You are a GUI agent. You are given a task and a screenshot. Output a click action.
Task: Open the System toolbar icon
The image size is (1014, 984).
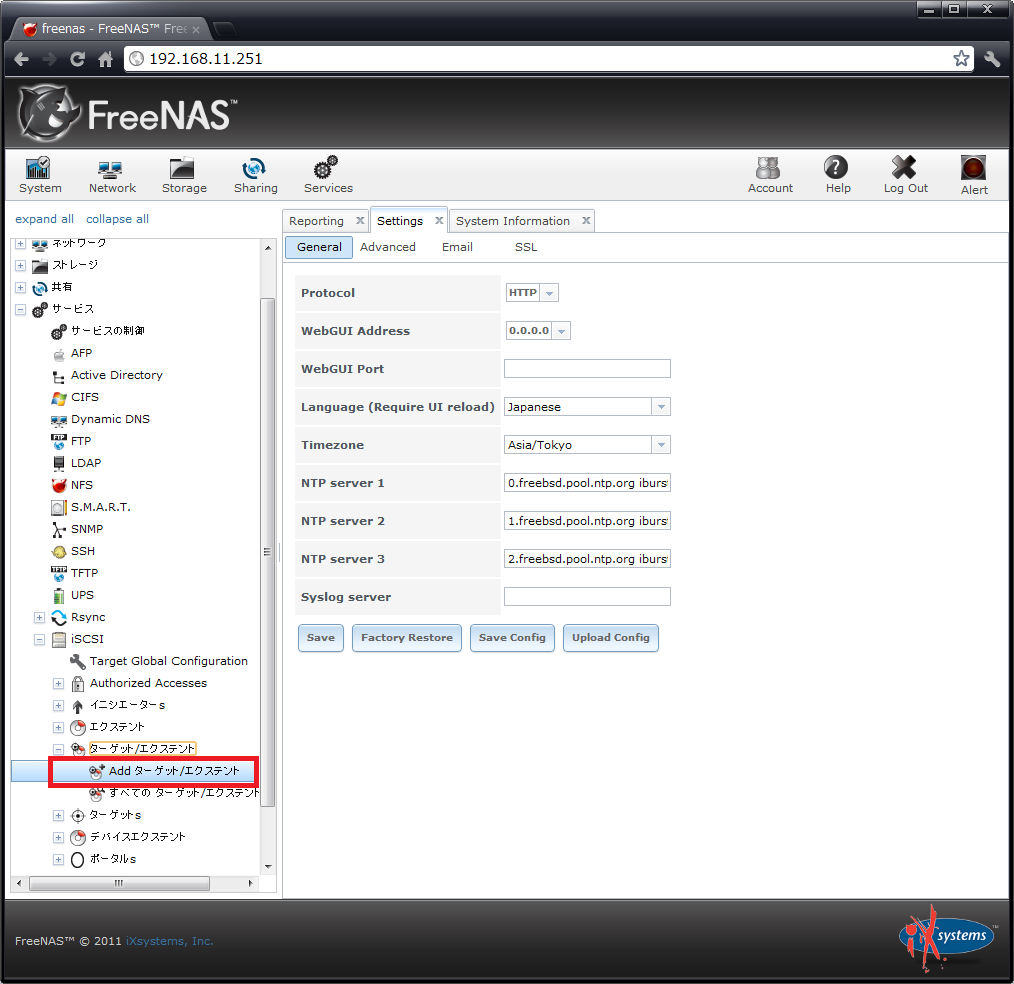[40, 175]
